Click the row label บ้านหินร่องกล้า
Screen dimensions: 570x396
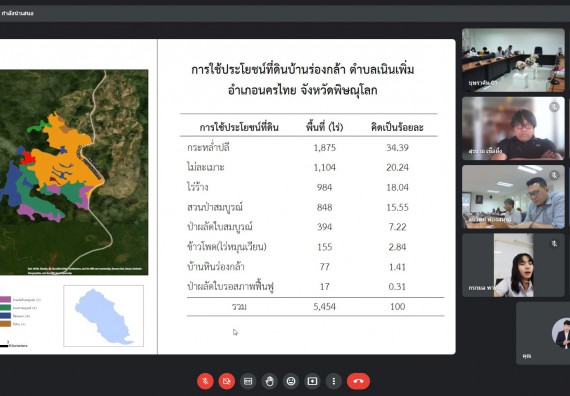coord(216,267)
